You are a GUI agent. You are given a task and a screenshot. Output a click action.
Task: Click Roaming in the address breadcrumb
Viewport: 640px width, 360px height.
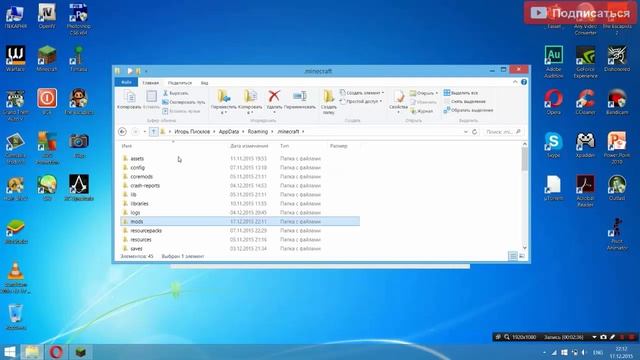(258, 131)
